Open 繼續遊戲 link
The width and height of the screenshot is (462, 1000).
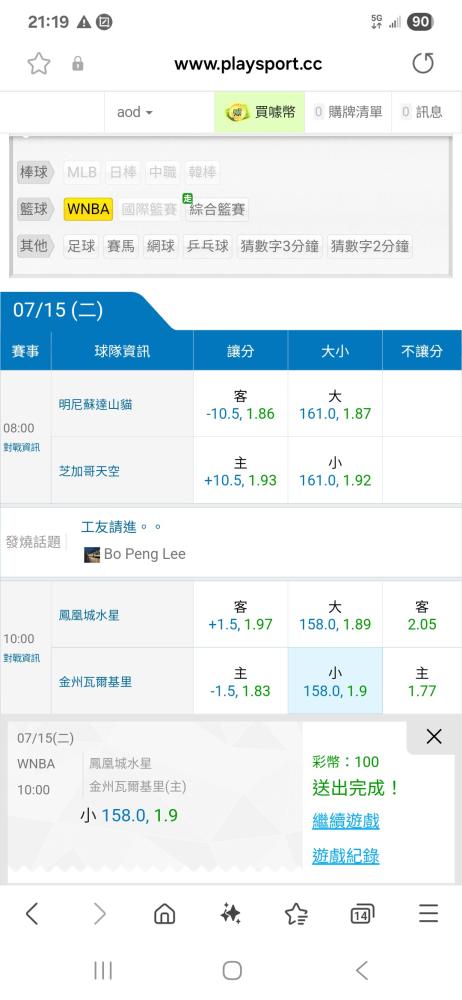[346, 821]
